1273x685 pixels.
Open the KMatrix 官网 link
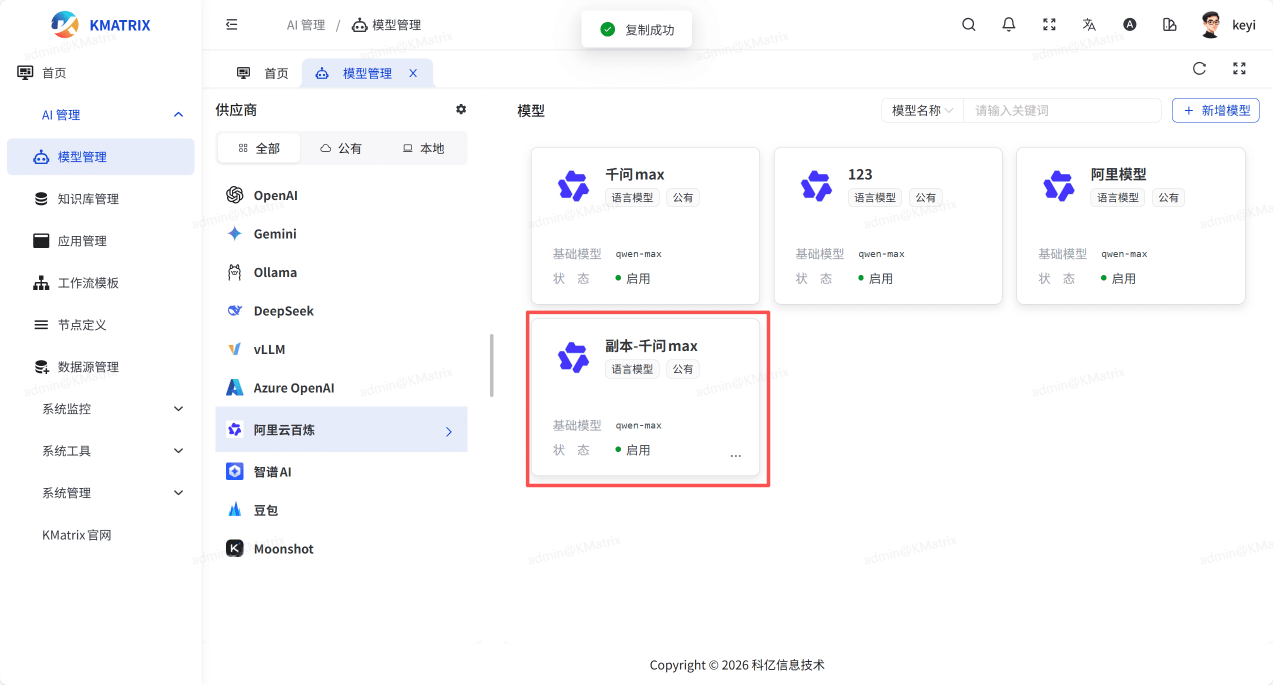(x=77, y=535)
